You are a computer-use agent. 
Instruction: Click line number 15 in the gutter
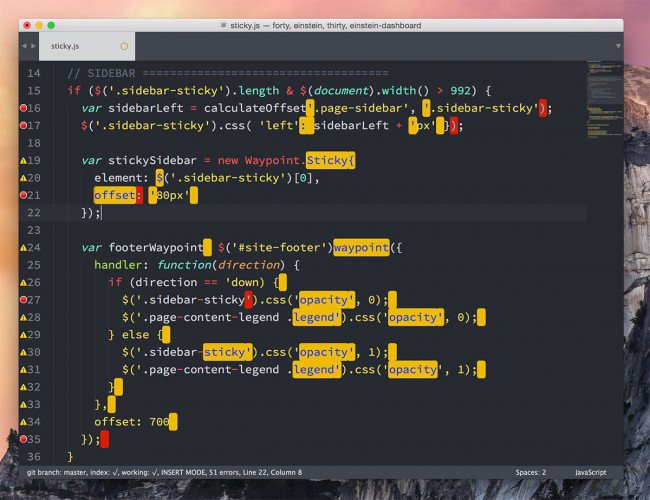click(x=34, y=91)
